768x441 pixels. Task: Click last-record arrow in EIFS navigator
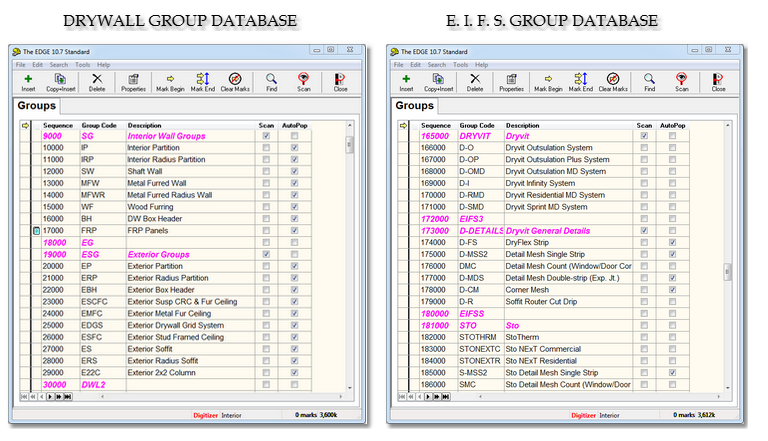(x=446, y=396)
